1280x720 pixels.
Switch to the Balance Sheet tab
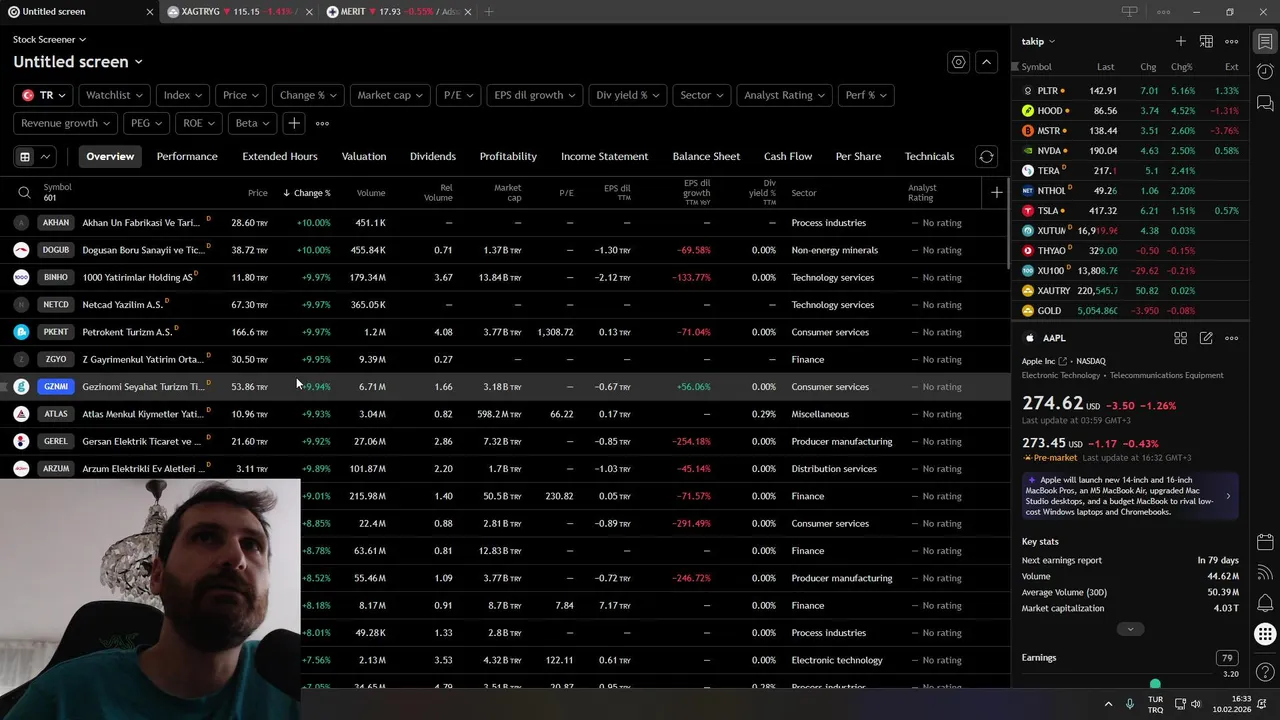tap(706, 156)
